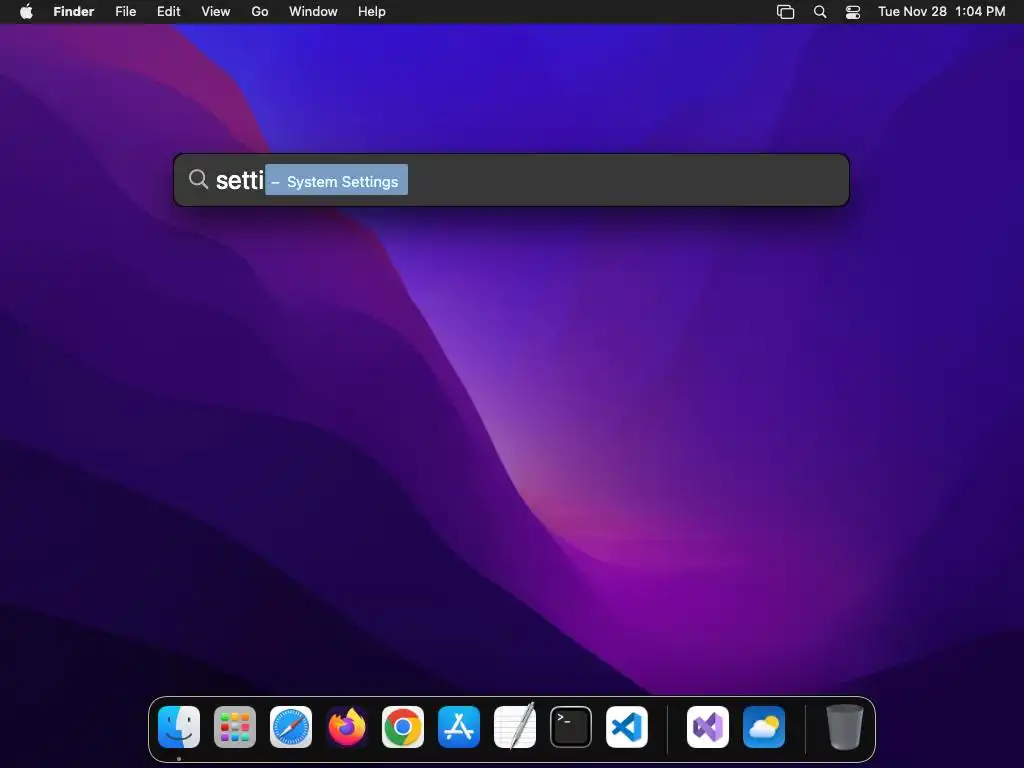The image size is (1024, 768).
Task: Open the Help menu
Action: (372, 12)
